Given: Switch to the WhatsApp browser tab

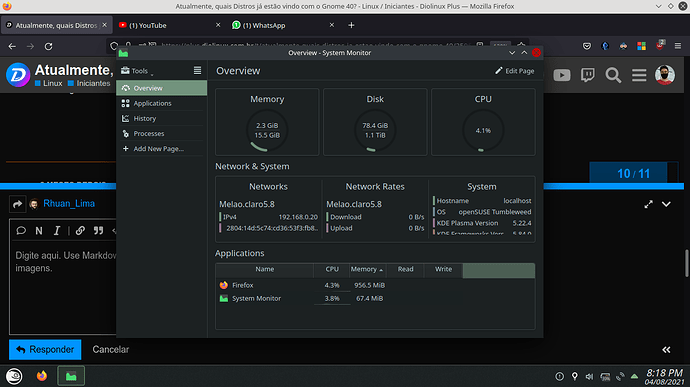Looking at the screenshot, I should pos(282,26).
